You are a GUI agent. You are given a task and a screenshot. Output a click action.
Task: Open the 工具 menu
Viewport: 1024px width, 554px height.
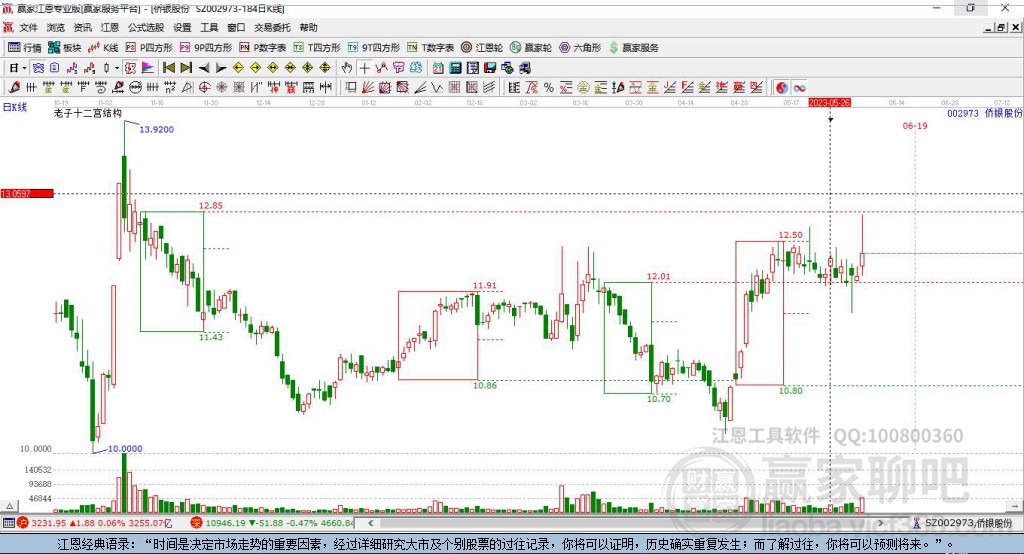(209, 27)
